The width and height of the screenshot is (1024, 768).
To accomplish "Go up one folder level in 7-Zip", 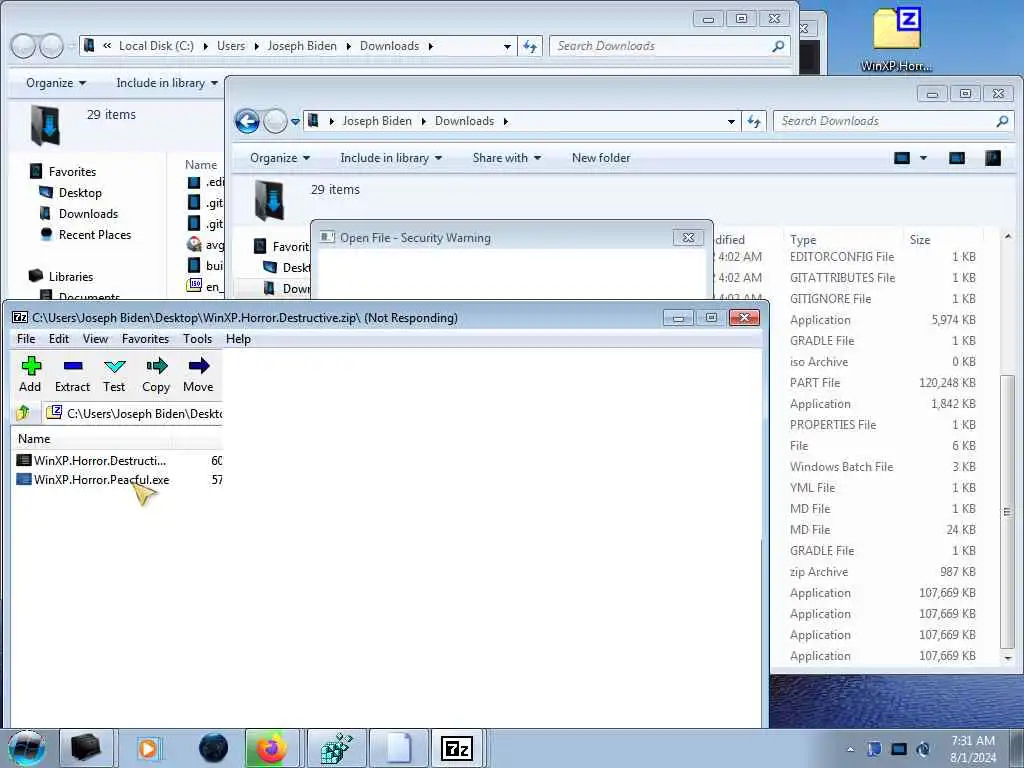I will [x=24, y=413].
